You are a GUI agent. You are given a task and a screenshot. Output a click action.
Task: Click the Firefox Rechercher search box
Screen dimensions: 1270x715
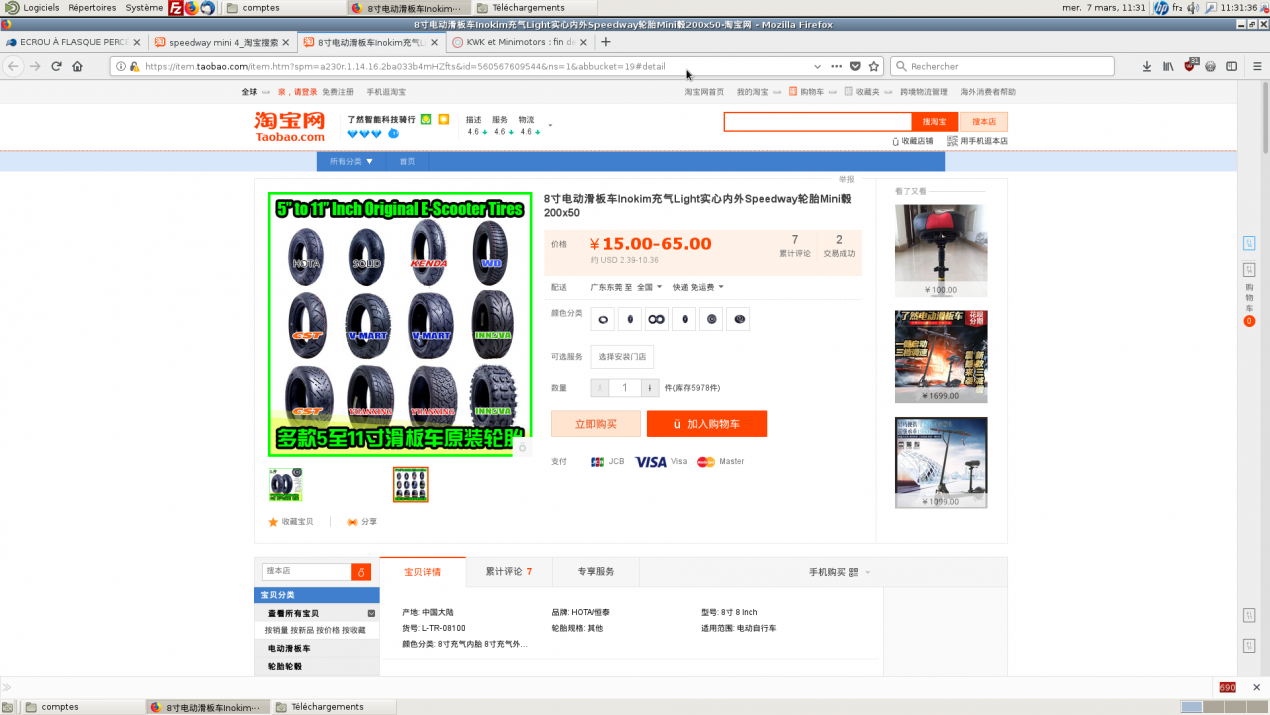tap(1002, 66)
